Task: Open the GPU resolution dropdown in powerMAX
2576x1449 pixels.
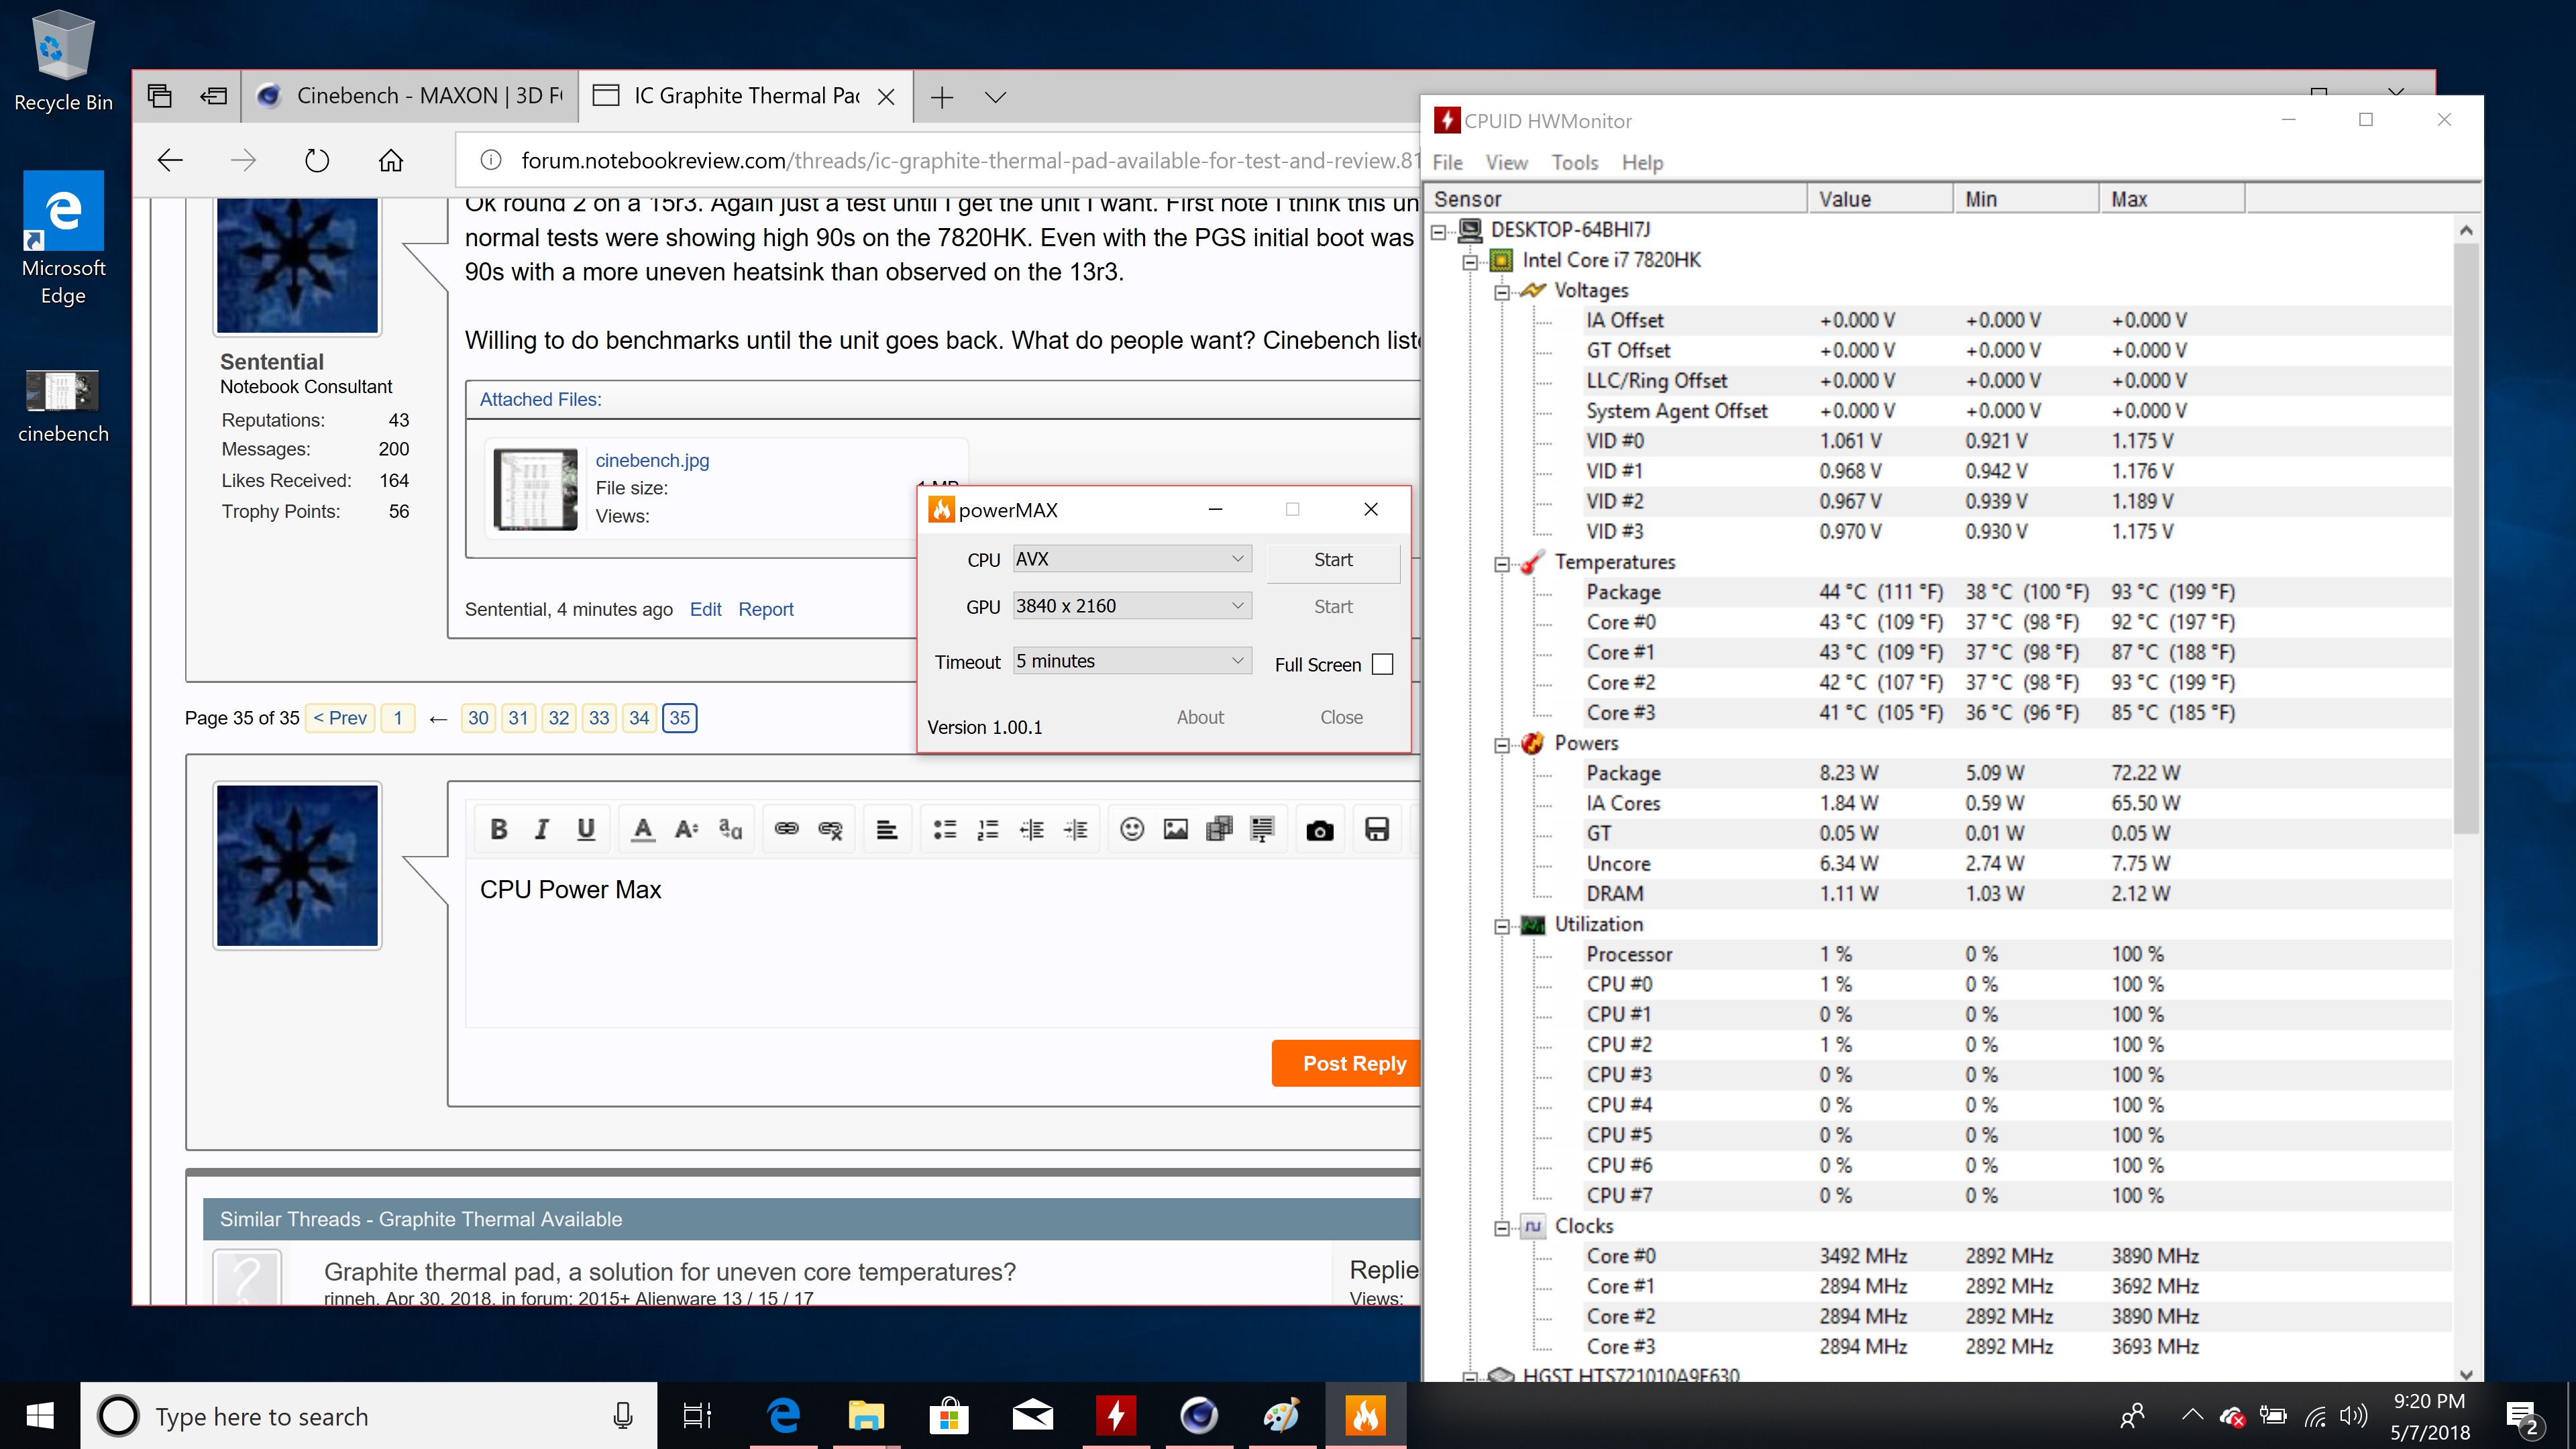Action: click(x=1132, y=606)
